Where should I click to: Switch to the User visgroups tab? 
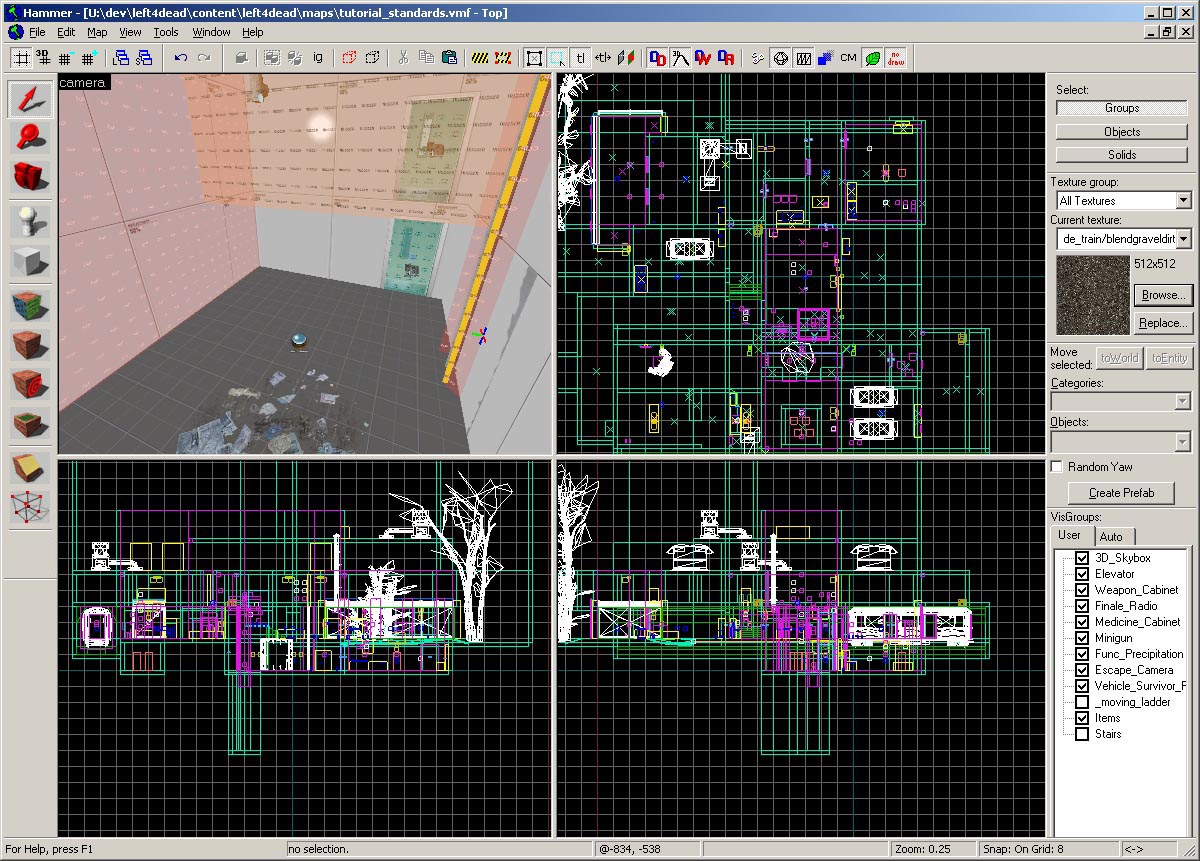(x=1070, y=535)
